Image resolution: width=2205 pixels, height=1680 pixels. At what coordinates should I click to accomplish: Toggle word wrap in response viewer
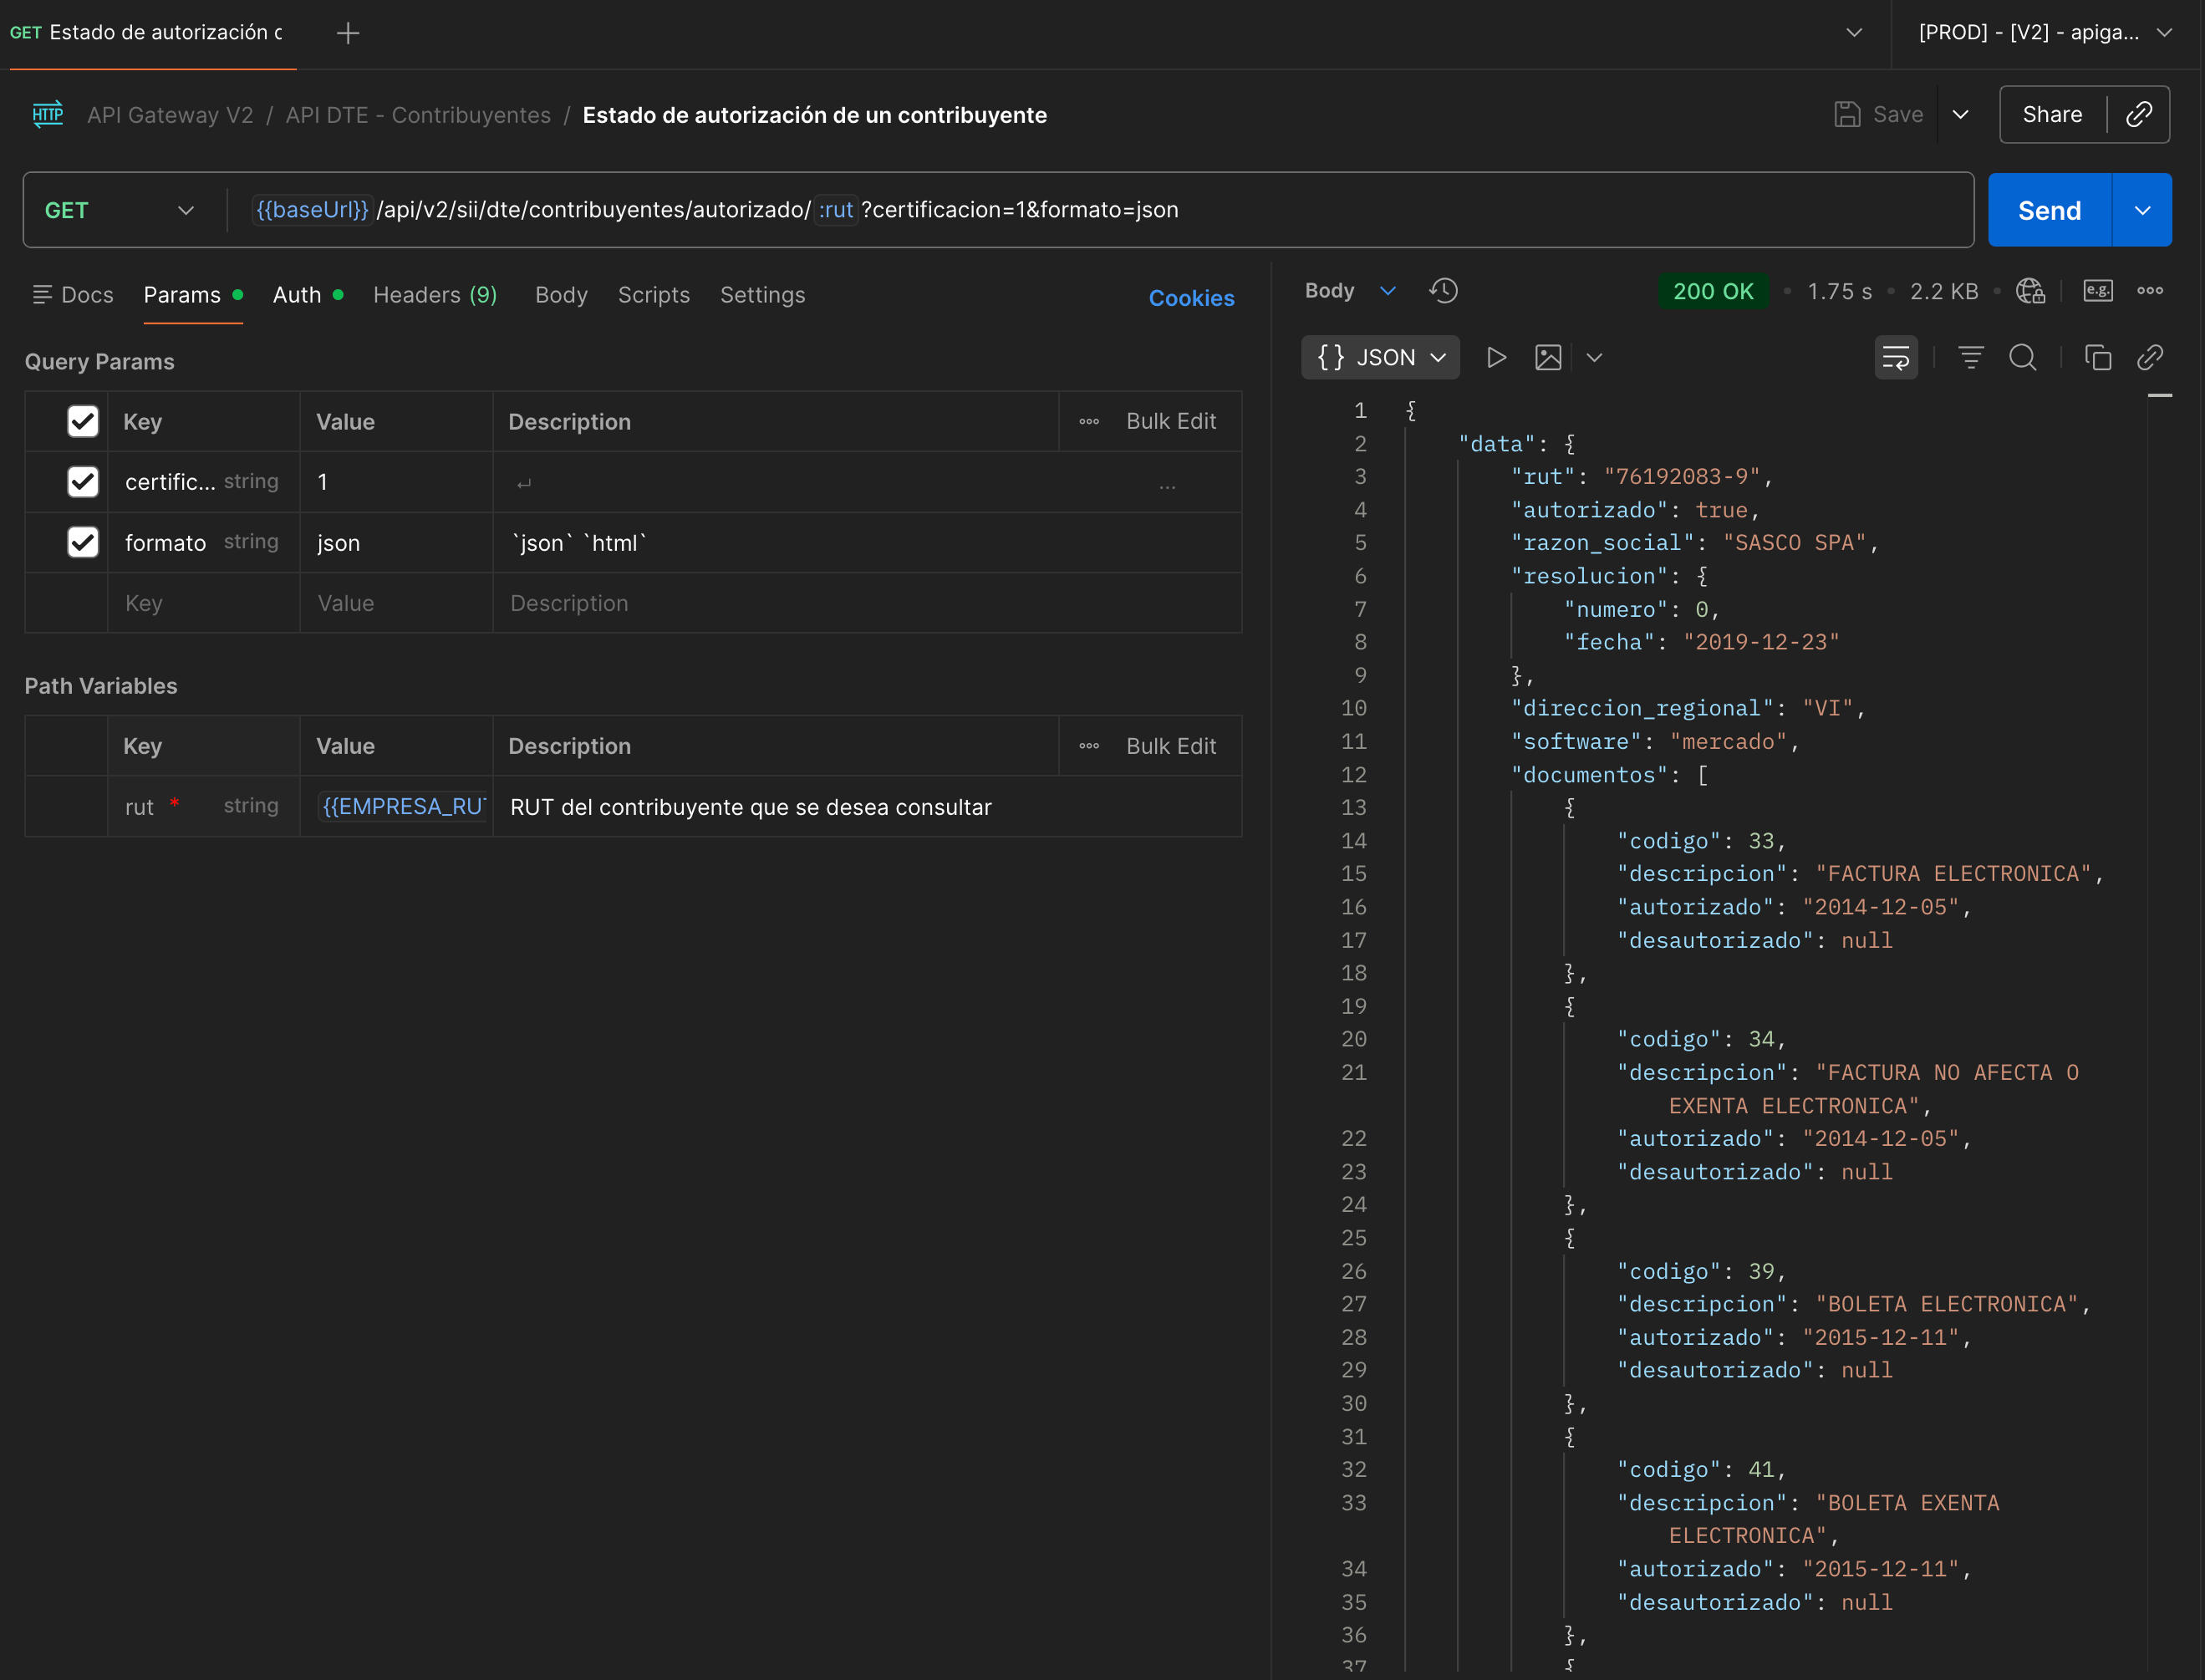(x=1895, y=357)
